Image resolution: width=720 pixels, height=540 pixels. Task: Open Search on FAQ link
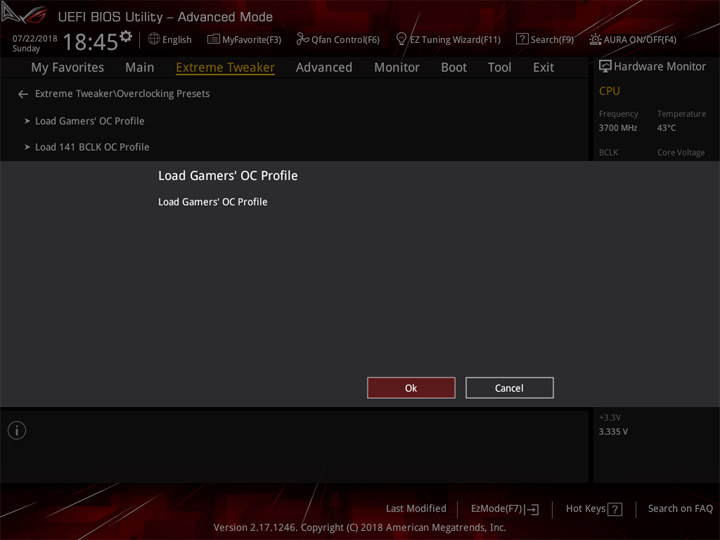click(680, 508)
